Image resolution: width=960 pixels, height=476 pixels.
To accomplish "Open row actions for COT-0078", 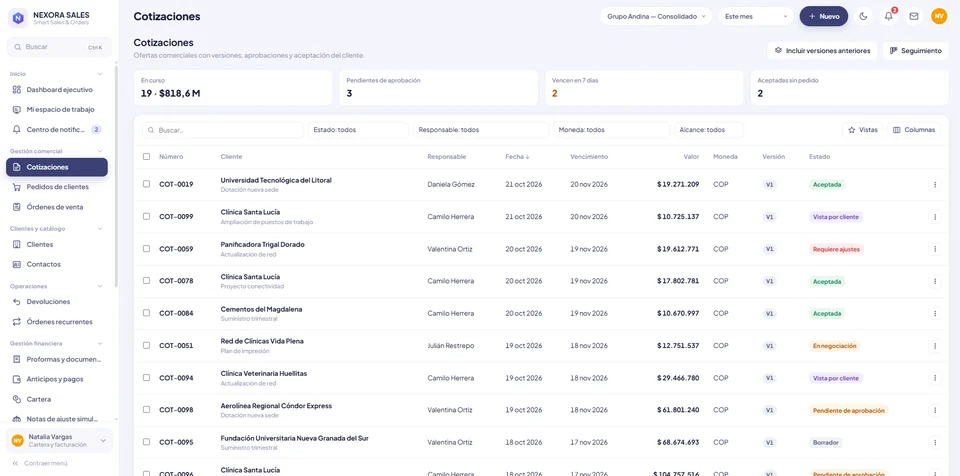I will pos(934,281).
